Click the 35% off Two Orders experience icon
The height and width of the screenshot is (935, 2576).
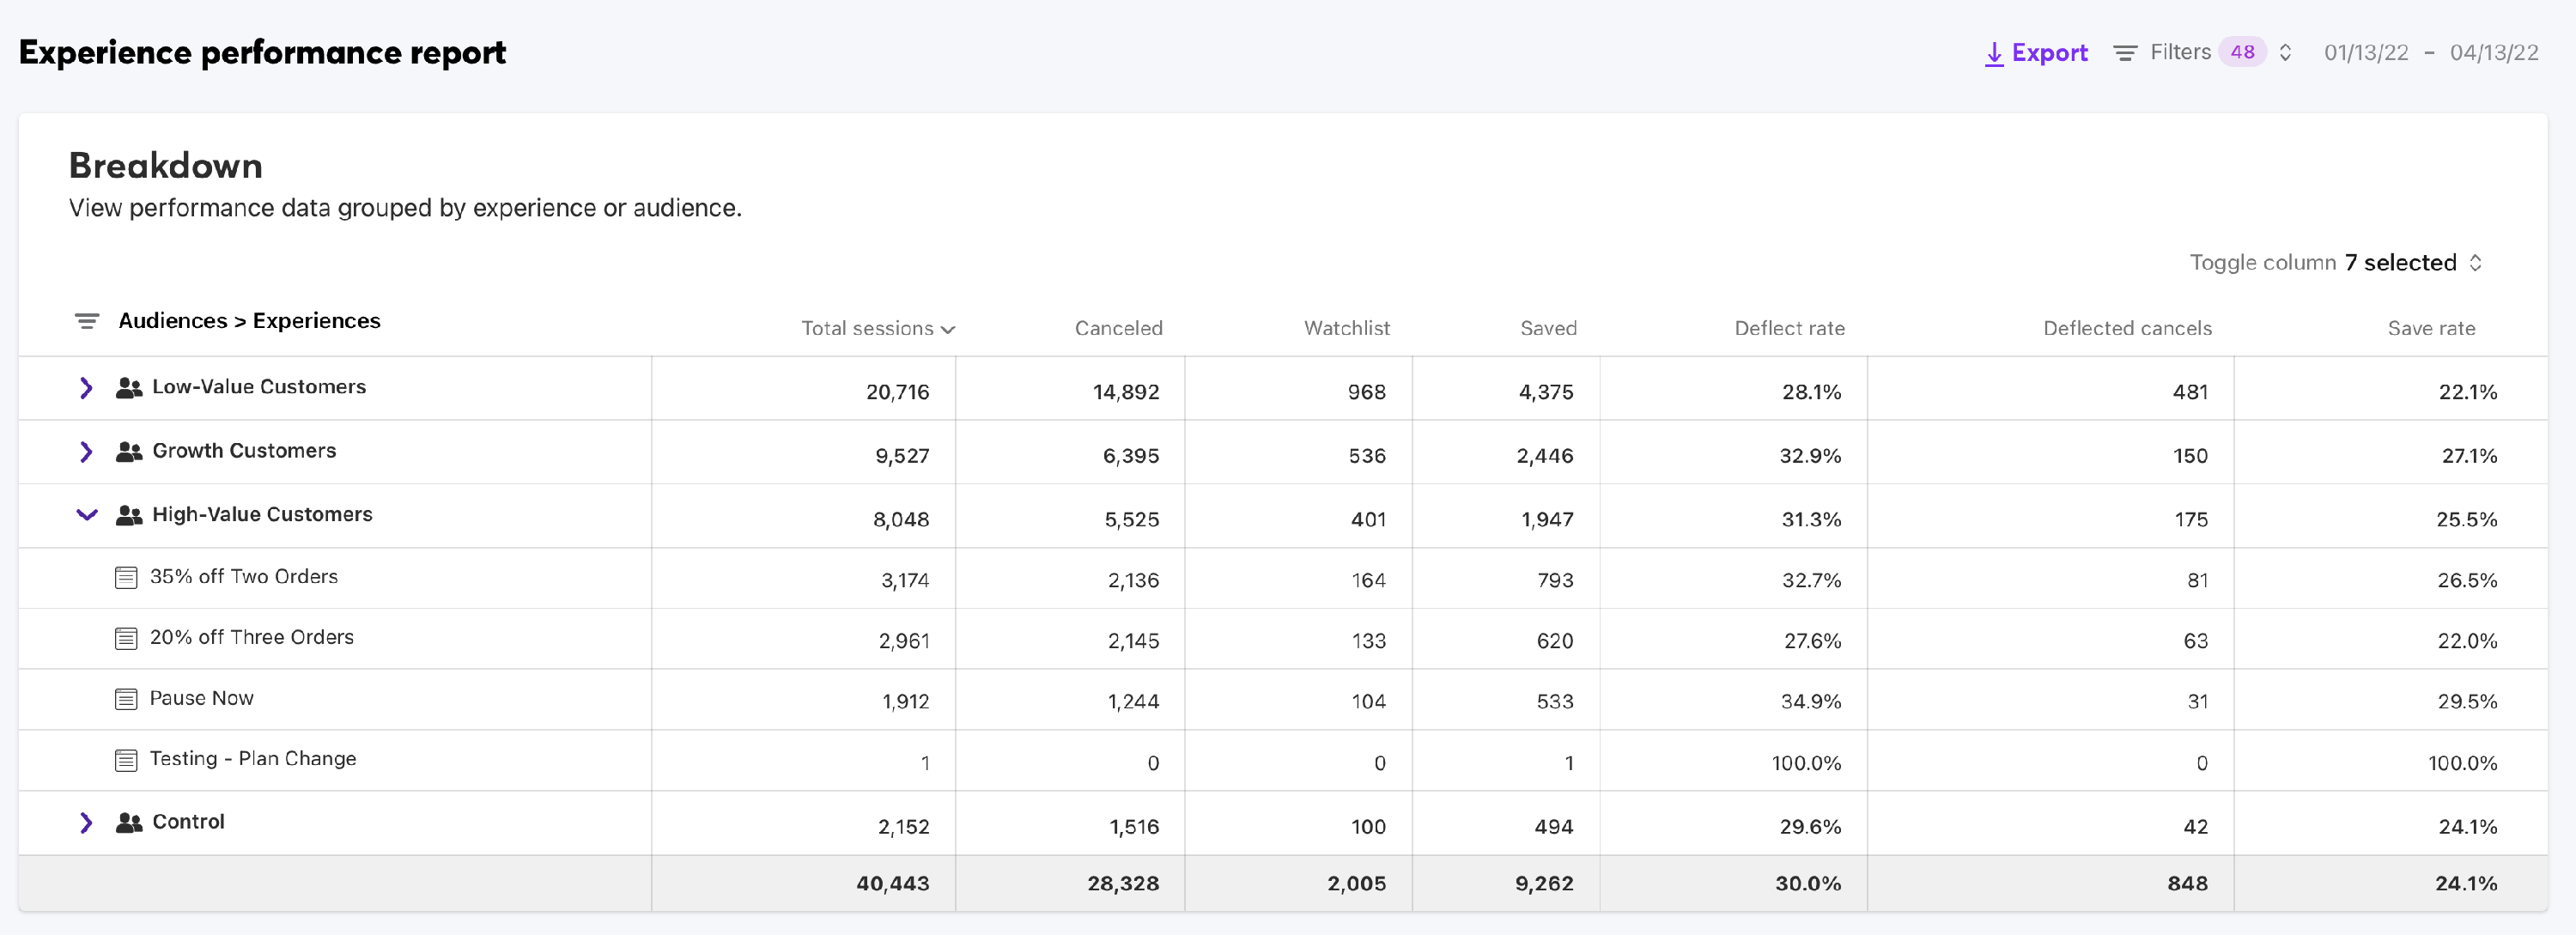point(126,578)
